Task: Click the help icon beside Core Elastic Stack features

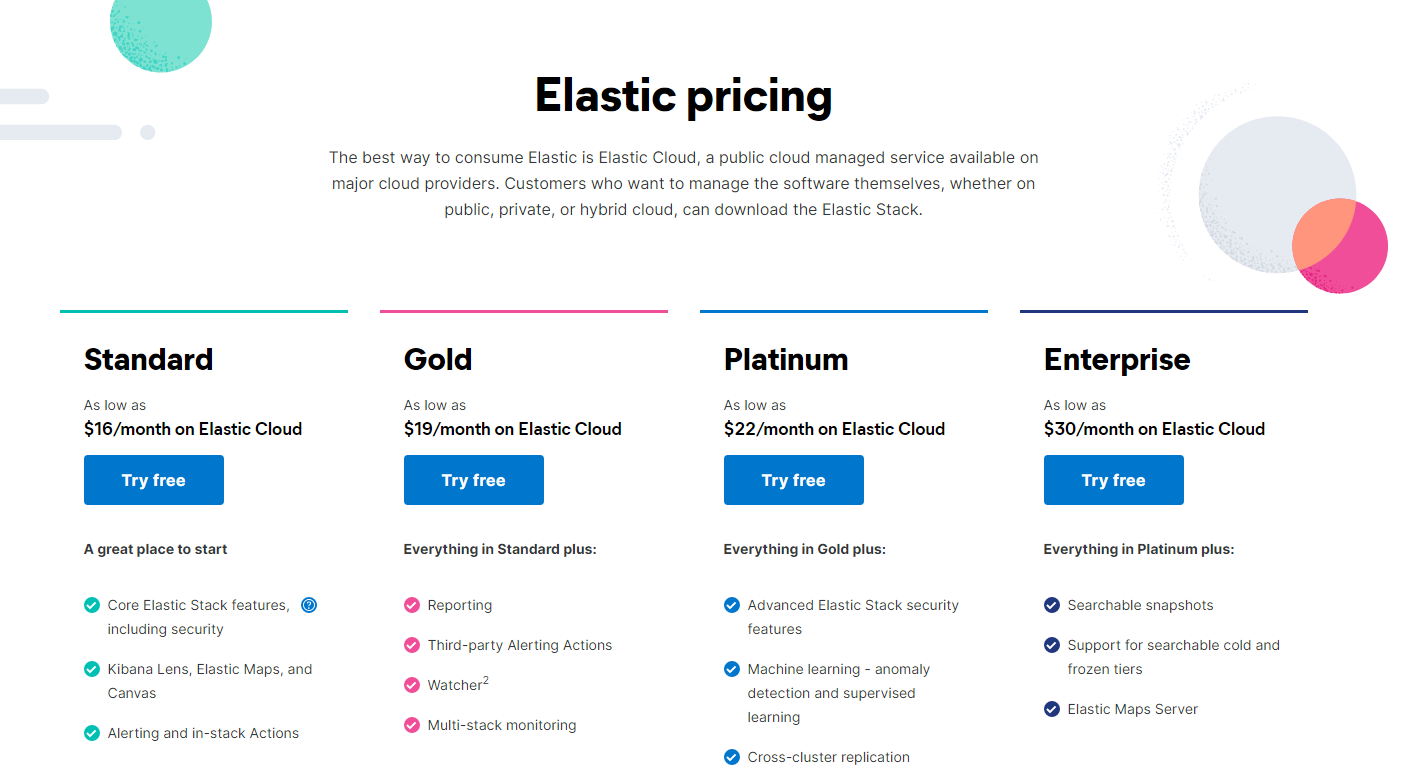Action: tap(309, 604)
